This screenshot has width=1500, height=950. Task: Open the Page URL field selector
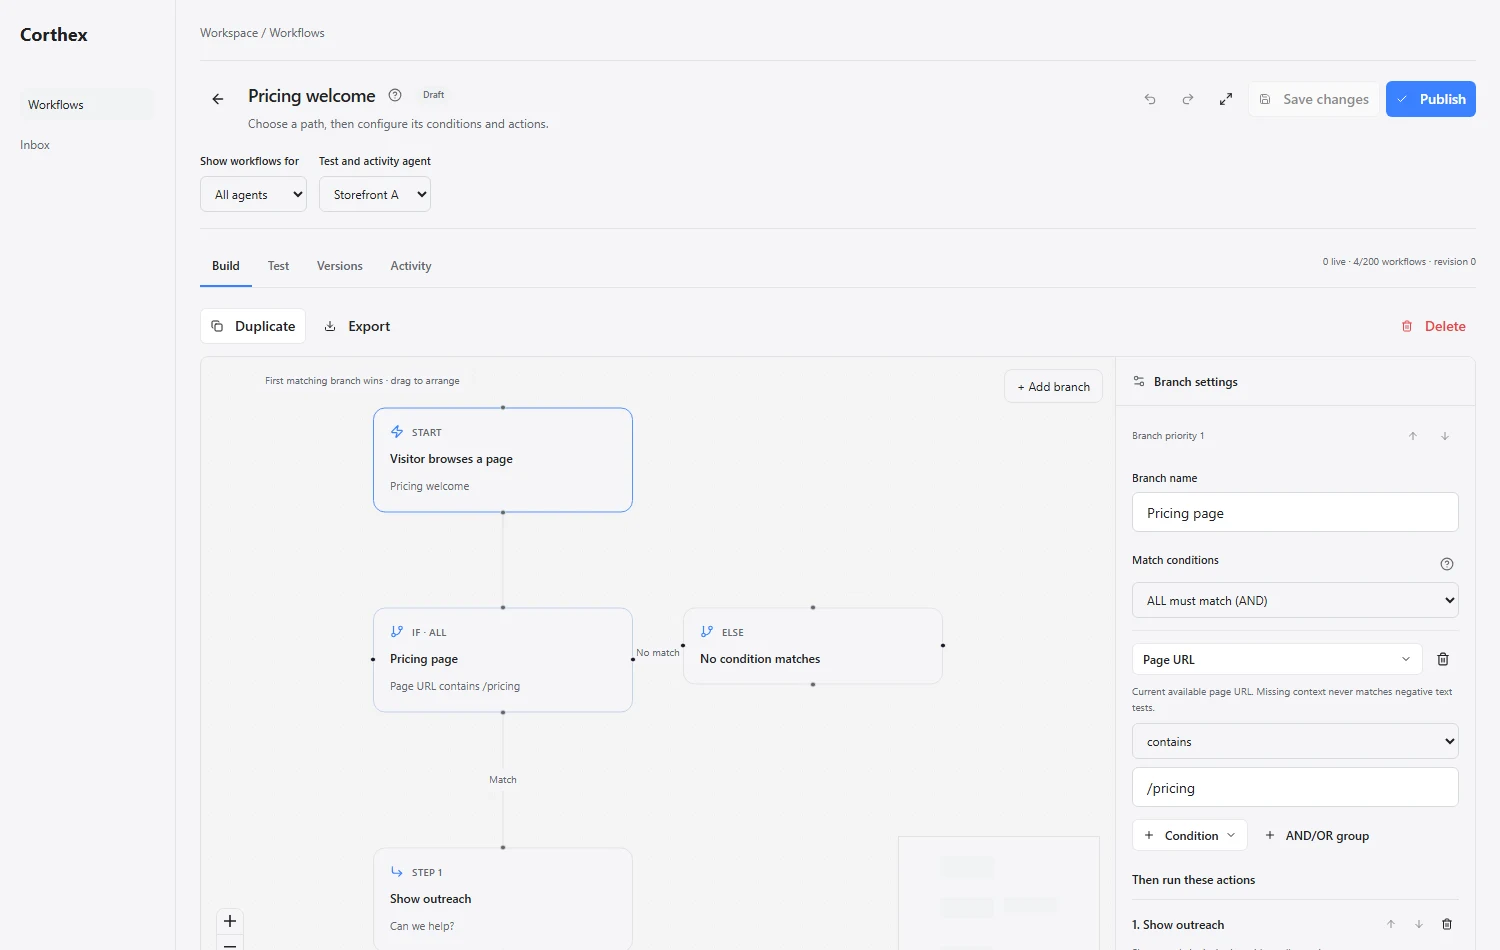pyautogui.click(x=1277, y=659)
